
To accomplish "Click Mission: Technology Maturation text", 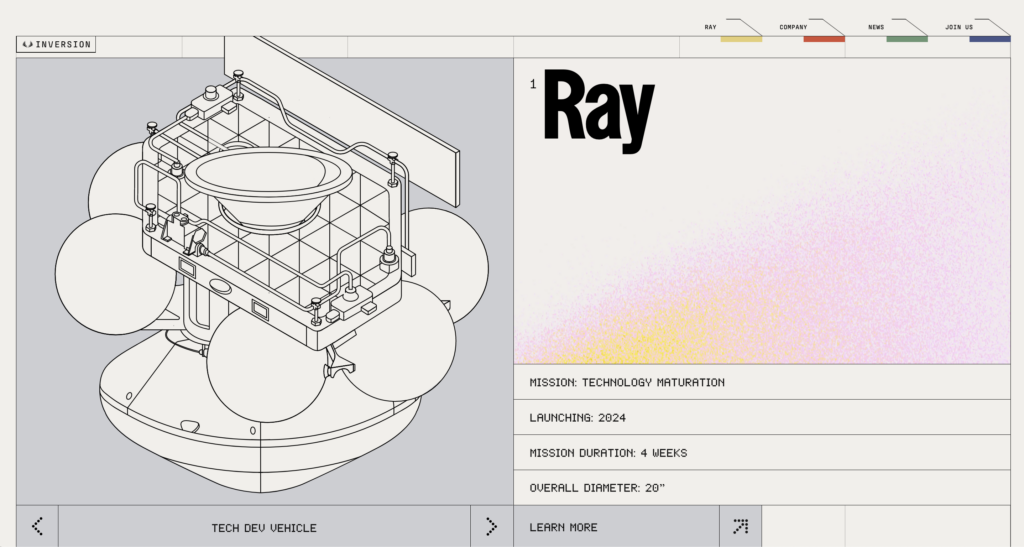I will pyautogui.click(x=627, y=383).
